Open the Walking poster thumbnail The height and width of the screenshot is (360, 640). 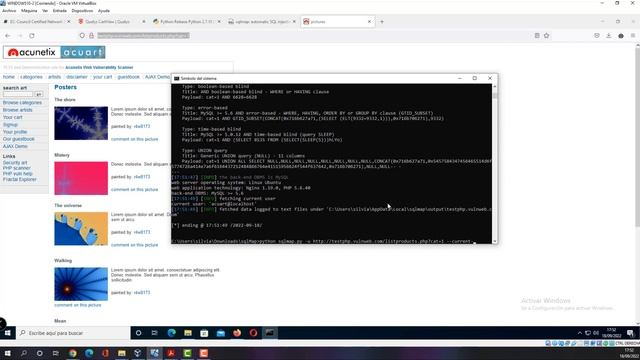(81, 284)
